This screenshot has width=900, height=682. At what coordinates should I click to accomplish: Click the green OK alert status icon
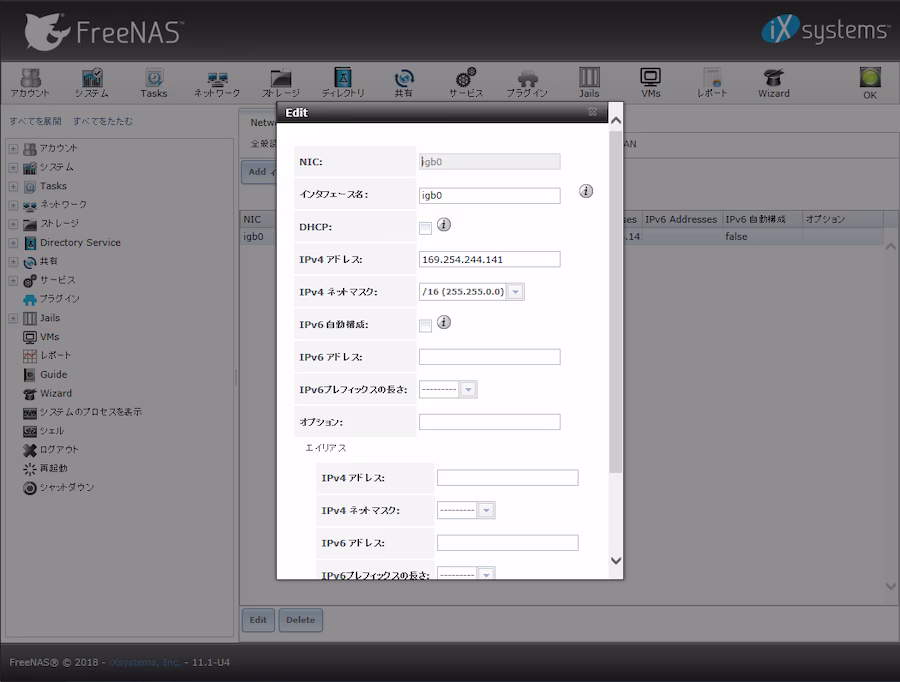870,78
